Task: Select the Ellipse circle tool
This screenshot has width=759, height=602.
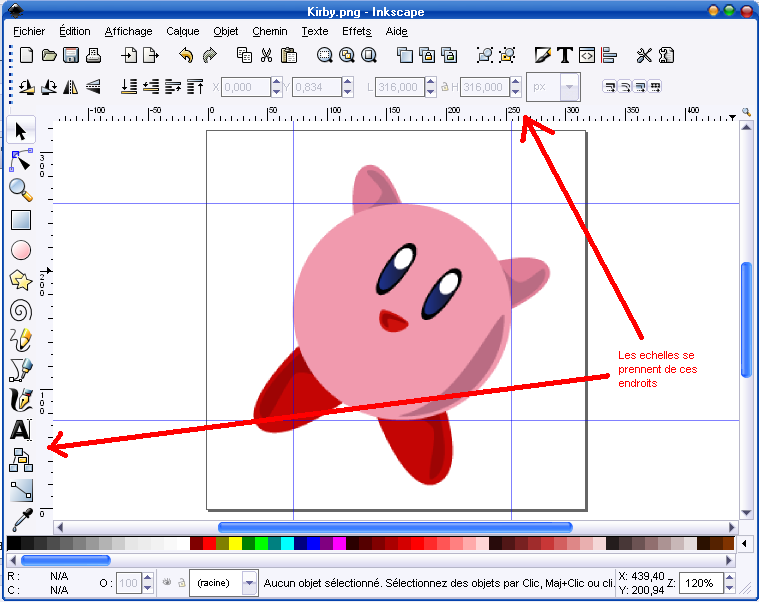Action: (21, 250)
